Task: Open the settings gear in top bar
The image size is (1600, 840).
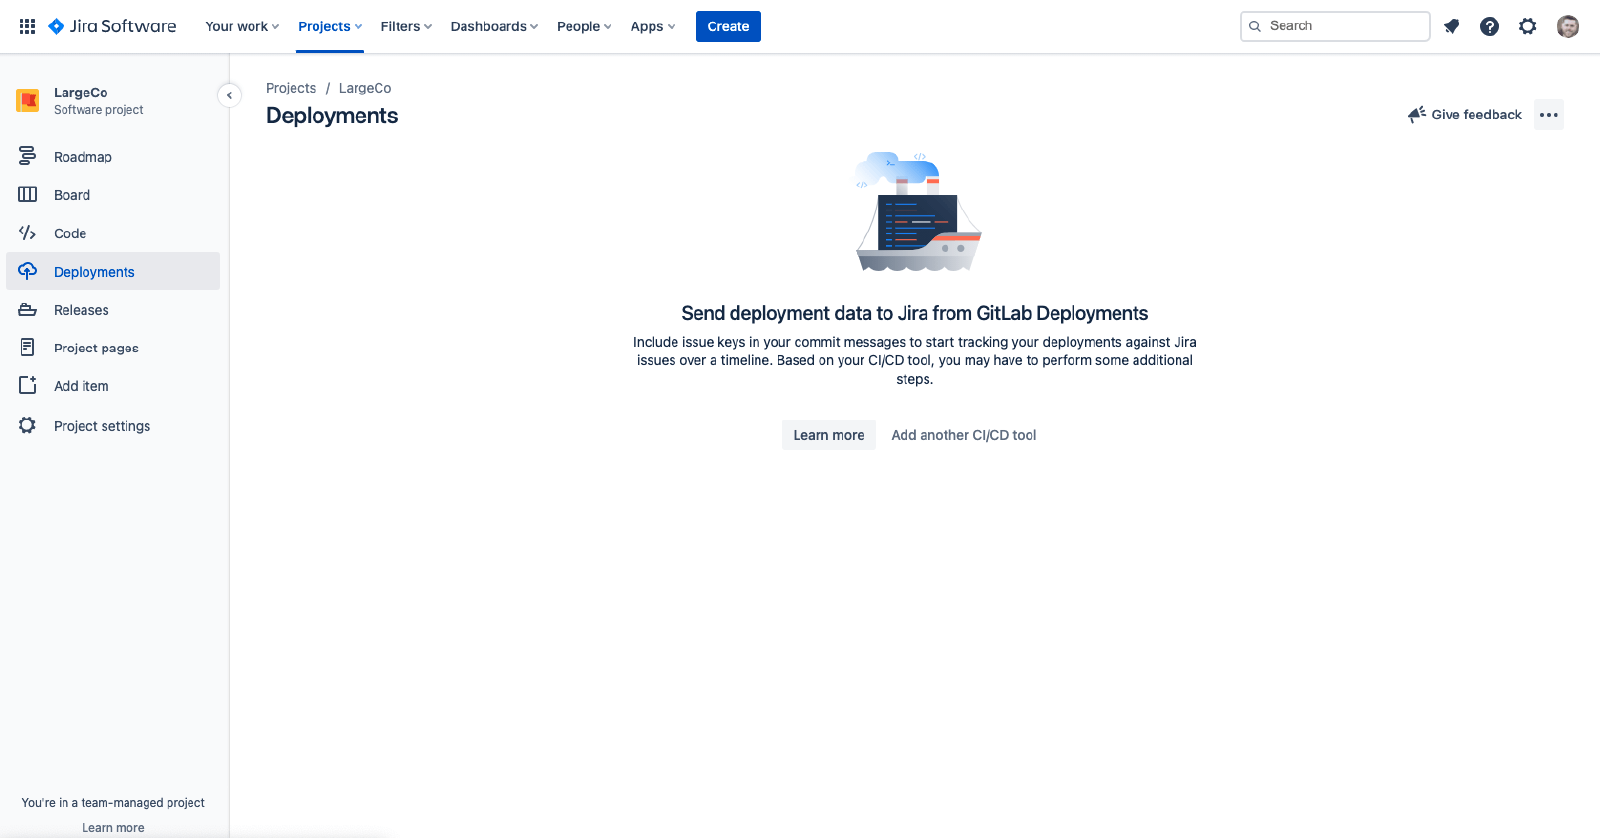Action: coord(1527,26)
